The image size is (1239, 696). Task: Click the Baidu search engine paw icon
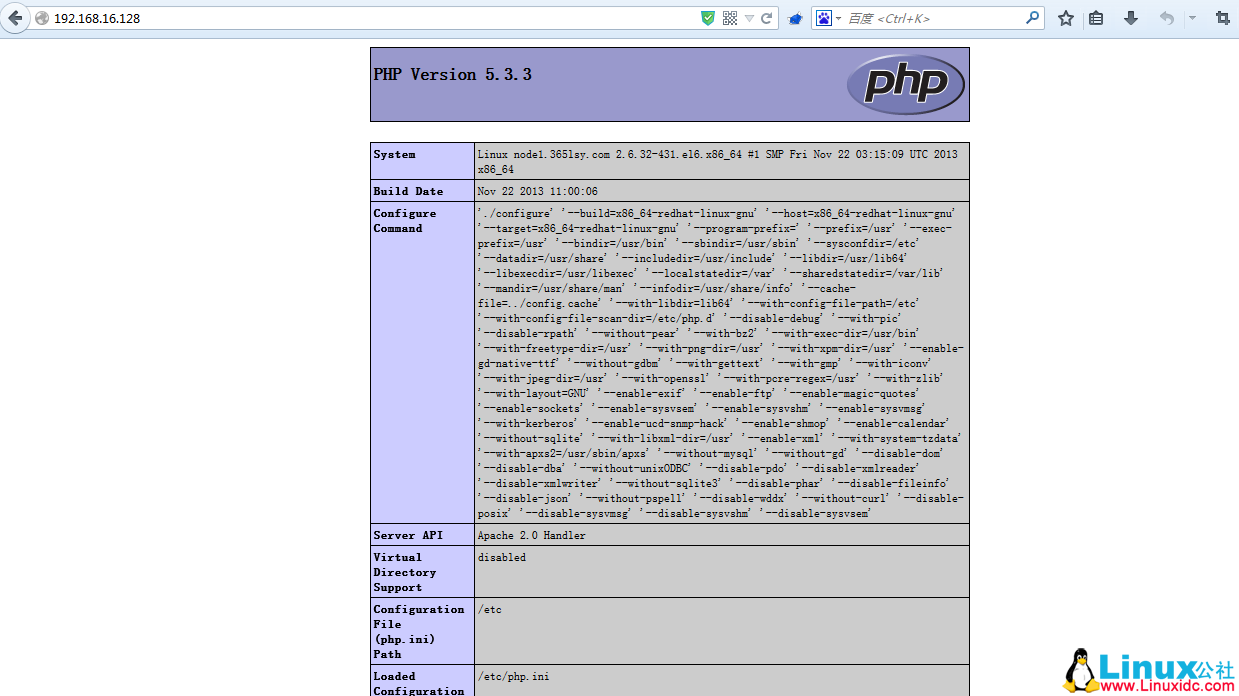click(825, 17)
